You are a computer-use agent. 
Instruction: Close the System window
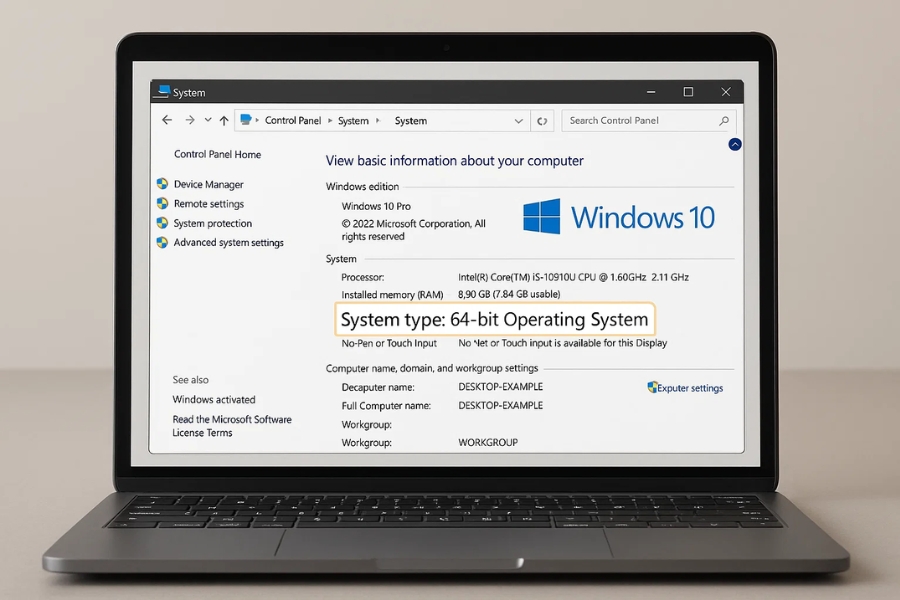click(726, 92)
